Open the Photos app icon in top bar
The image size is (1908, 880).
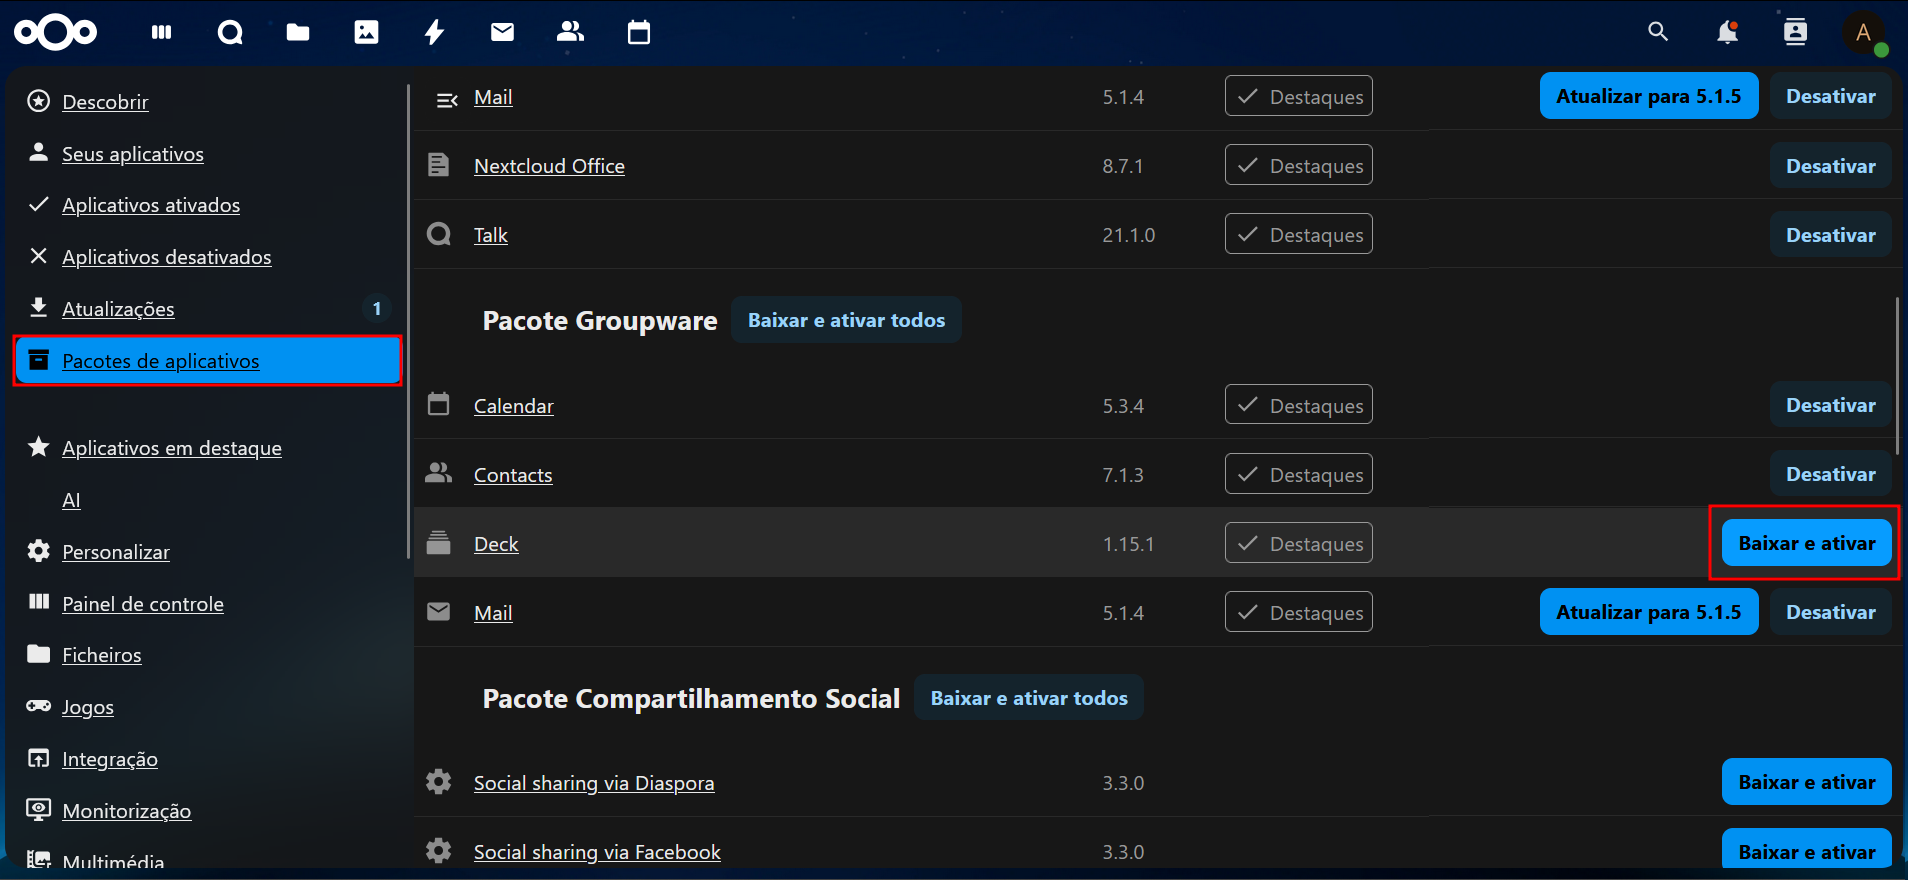366,32
